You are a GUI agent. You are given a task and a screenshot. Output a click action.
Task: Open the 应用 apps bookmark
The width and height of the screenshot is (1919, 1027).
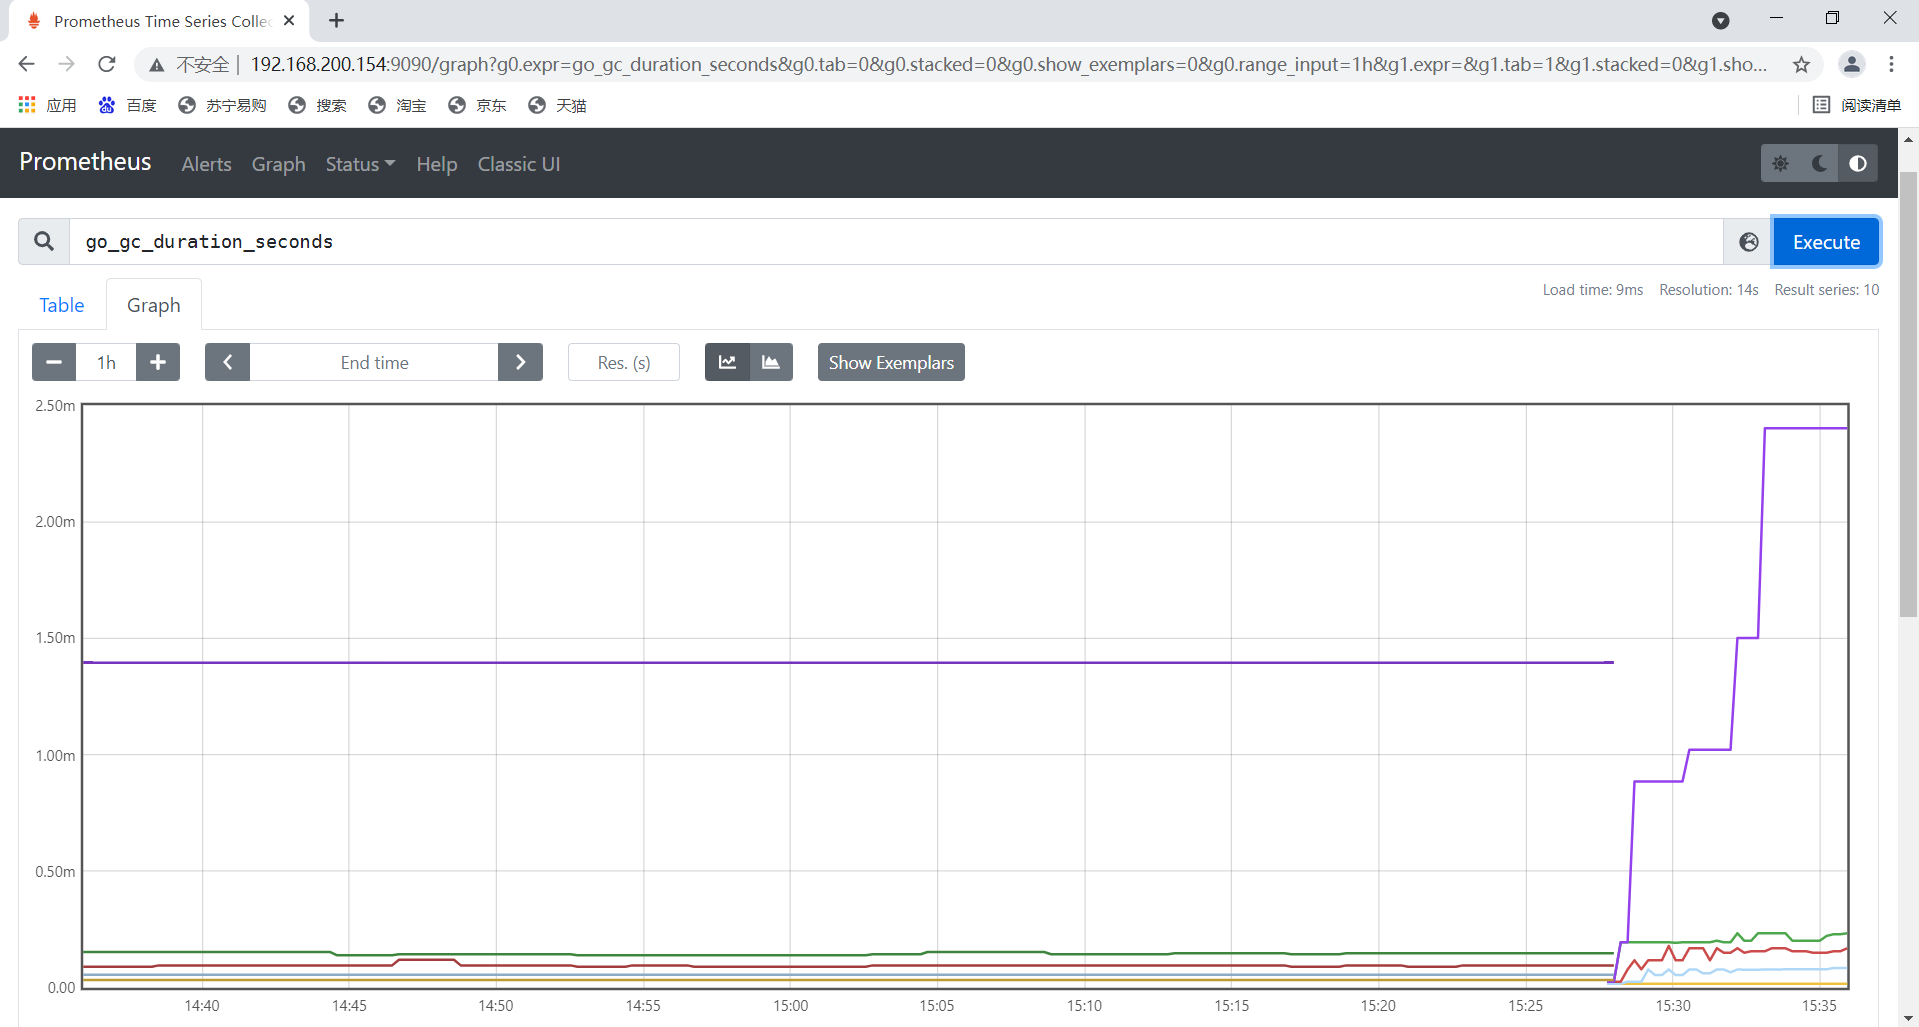pos(47,105)
